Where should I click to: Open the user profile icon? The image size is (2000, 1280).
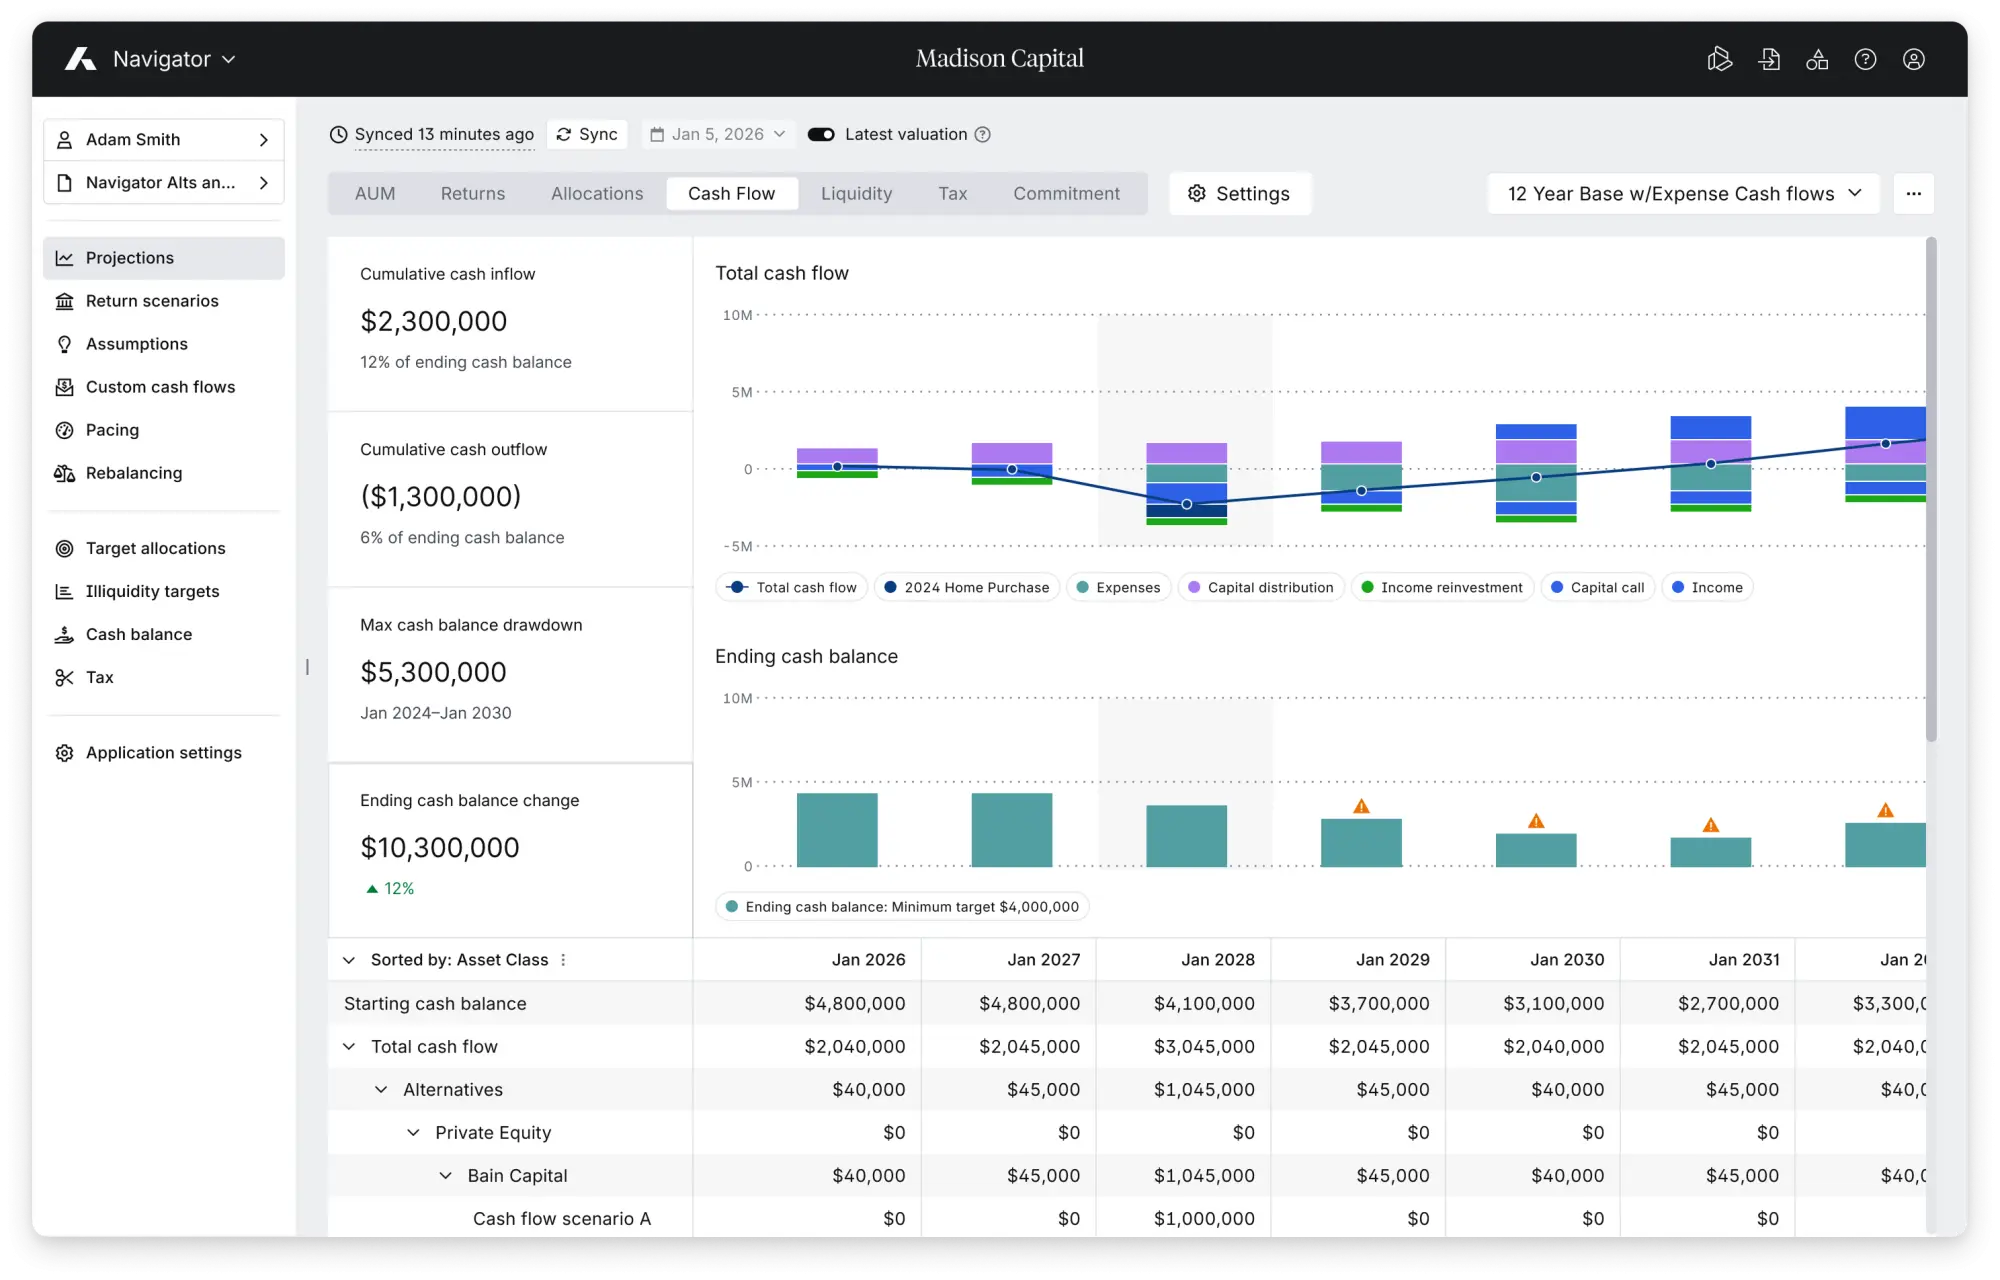1914,59
